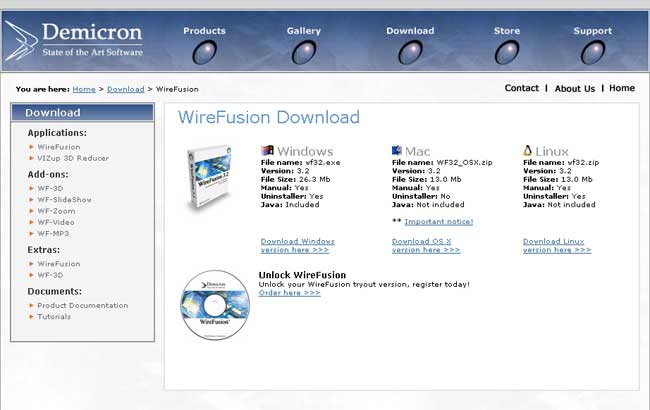
Task: Click Download Linux version here link
Action: pos(556,246)
